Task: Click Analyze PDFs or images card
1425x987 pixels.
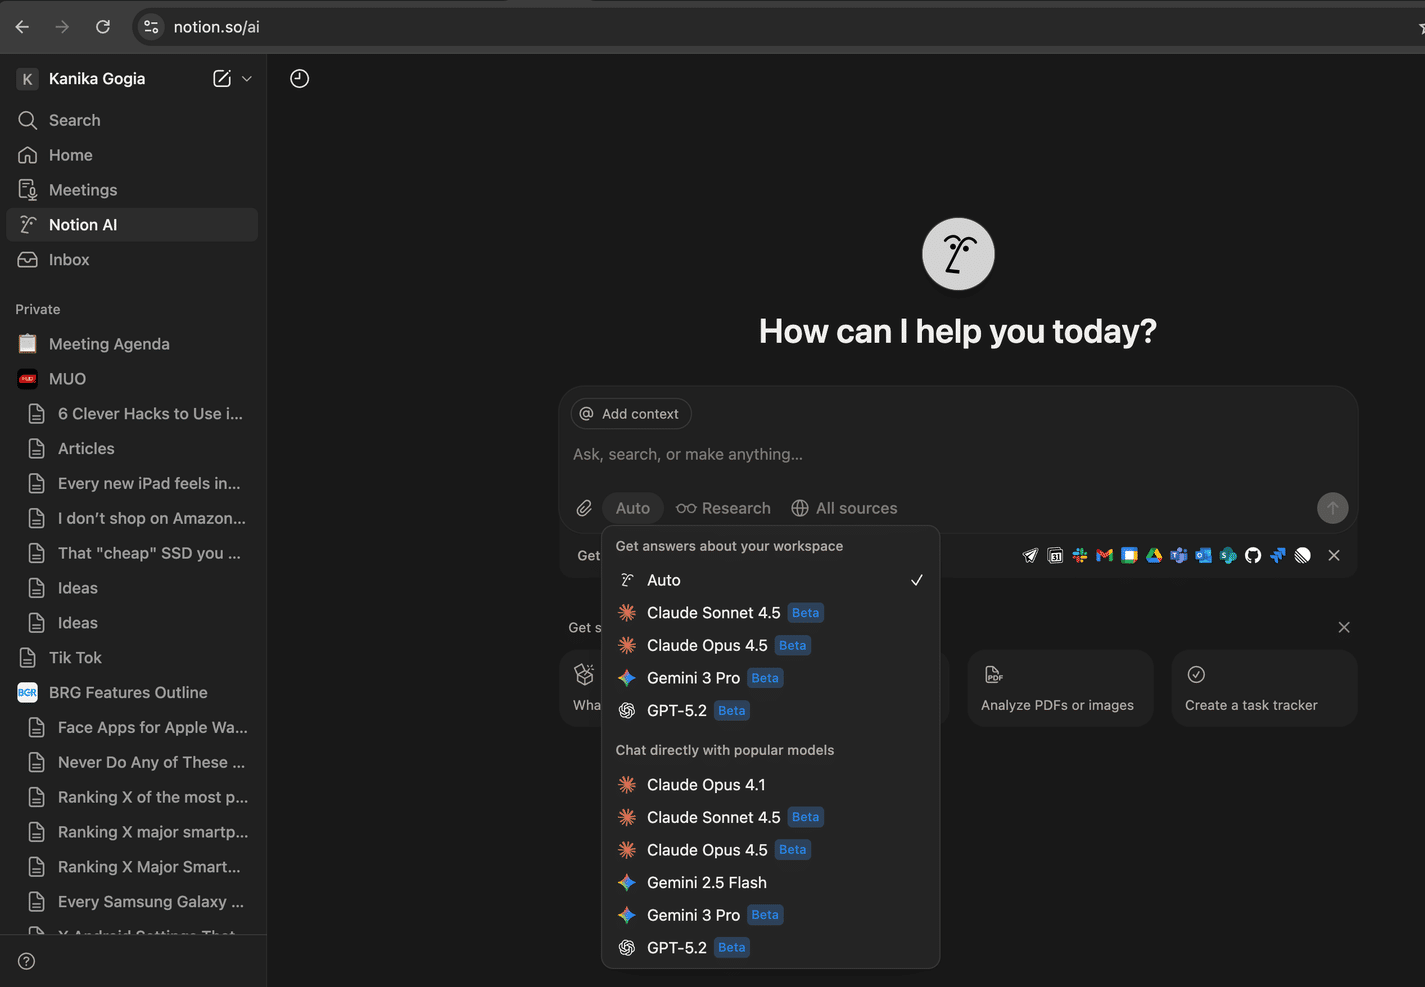Action: point(1060,688)
